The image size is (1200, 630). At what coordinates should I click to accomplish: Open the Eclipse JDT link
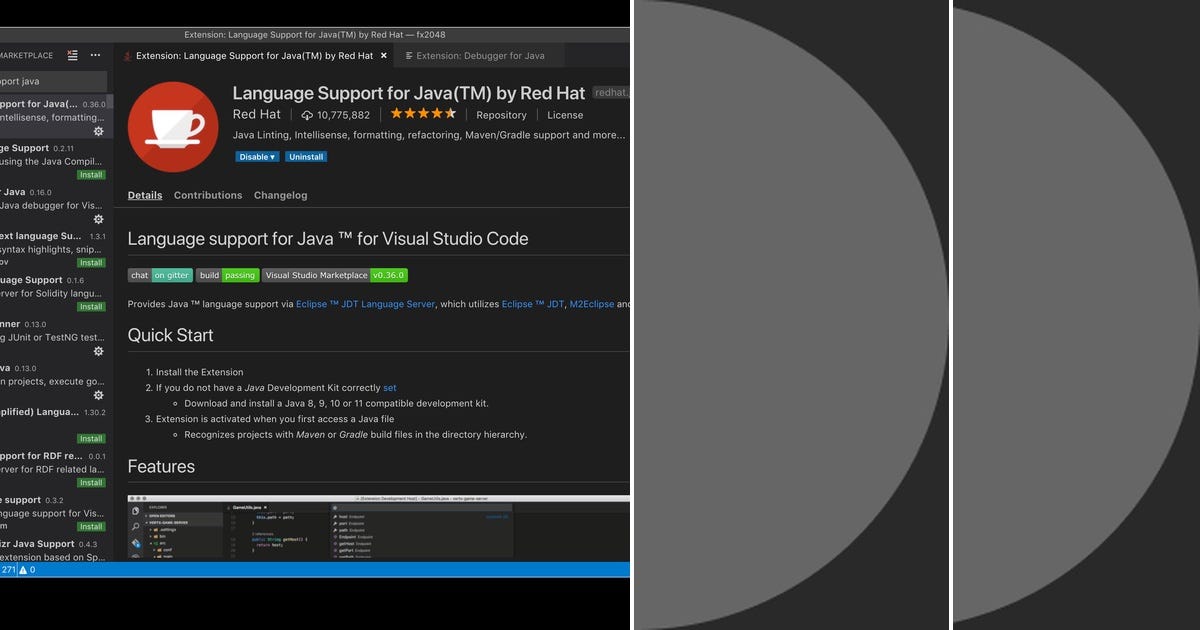pyautogui.click(x=533, y=304)
